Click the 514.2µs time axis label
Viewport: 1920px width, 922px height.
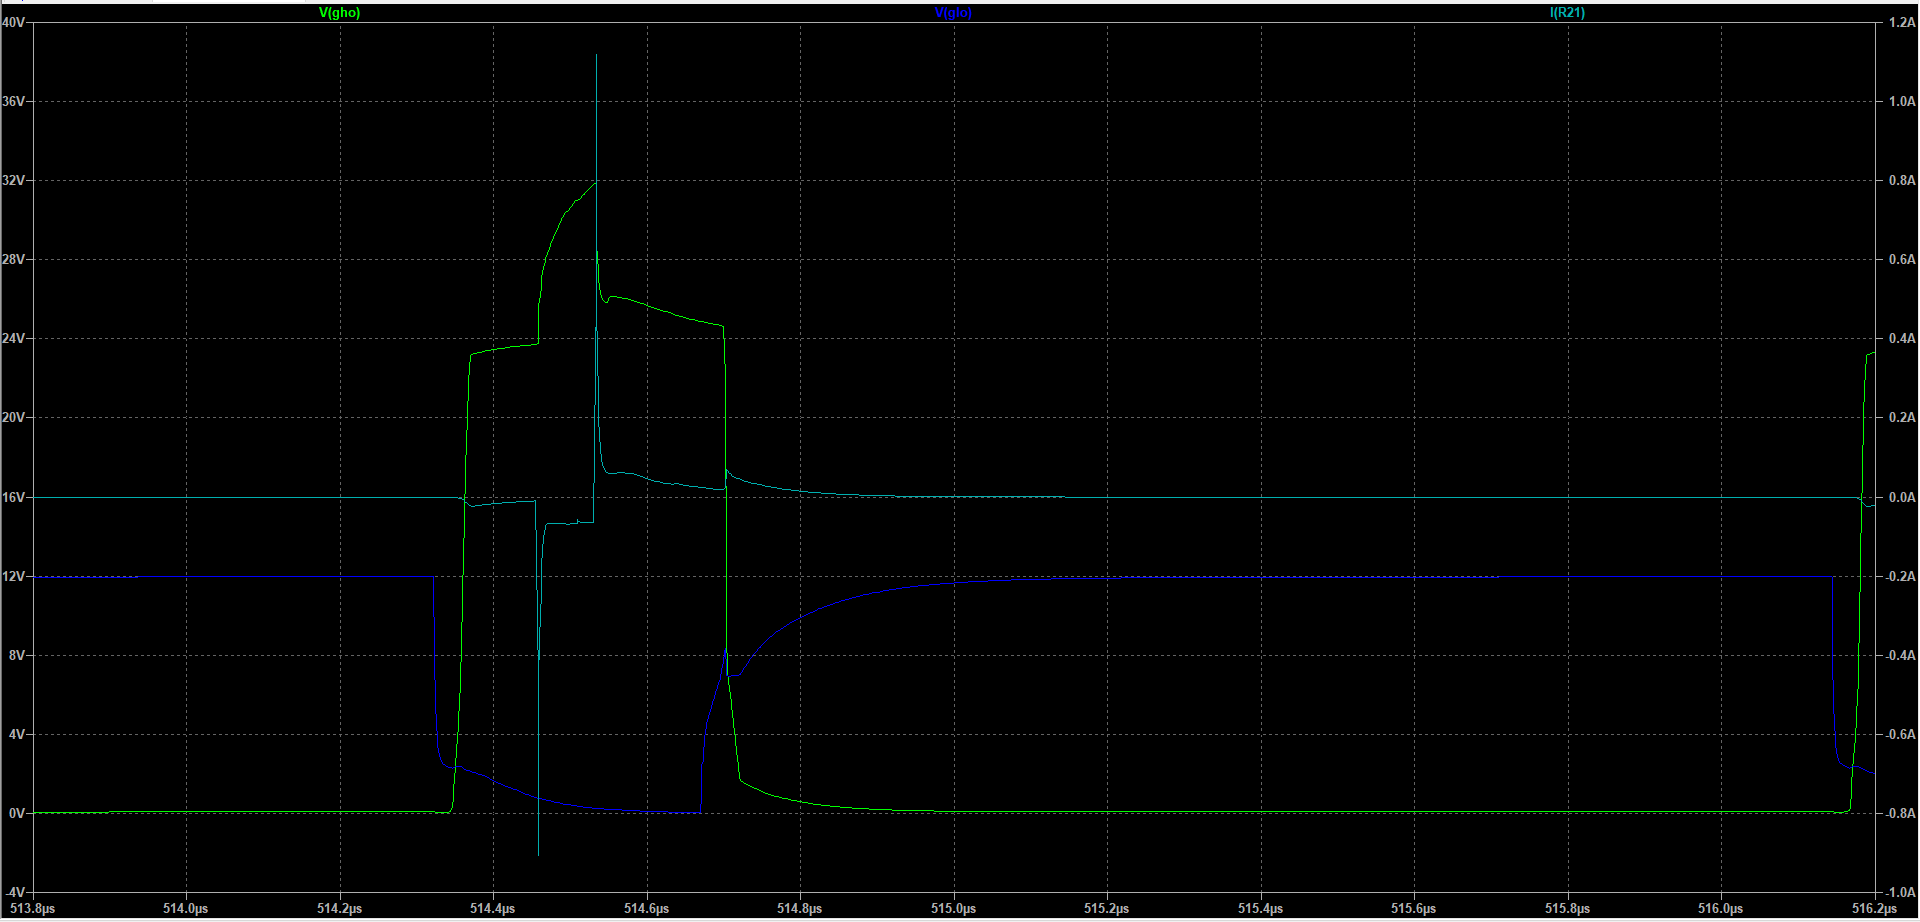[340, 908]
